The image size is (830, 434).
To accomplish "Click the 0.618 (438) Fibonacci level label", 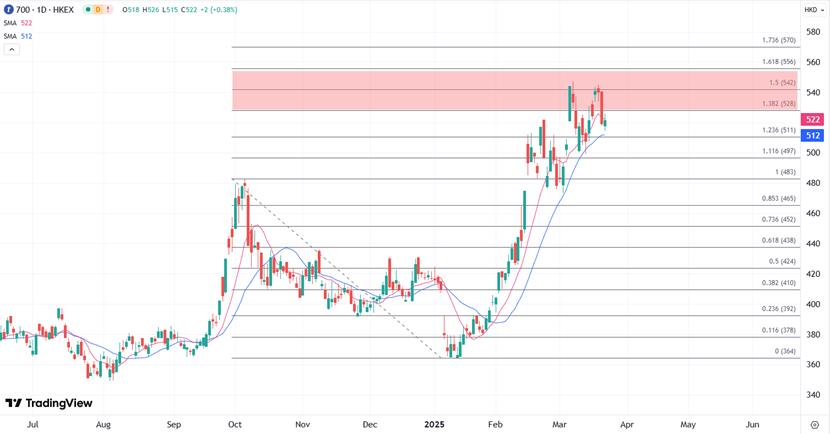I will (x=777, y=241).
